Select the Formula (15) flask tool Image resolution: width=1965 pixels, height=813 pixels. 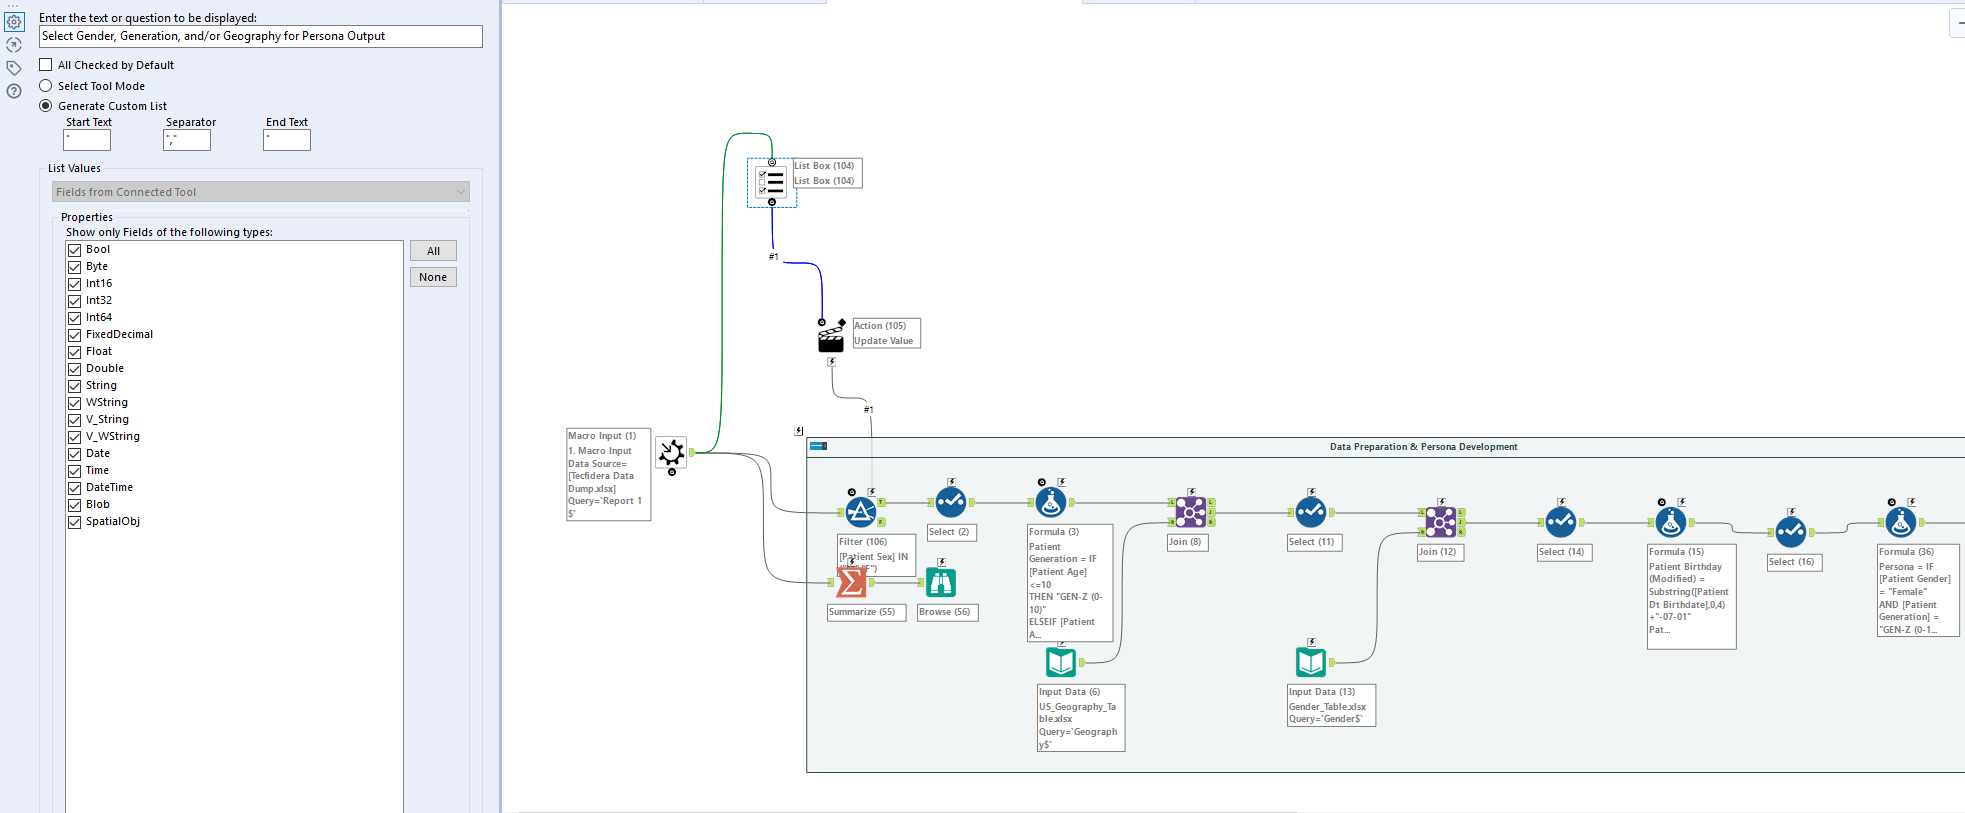coord(1671,522)
